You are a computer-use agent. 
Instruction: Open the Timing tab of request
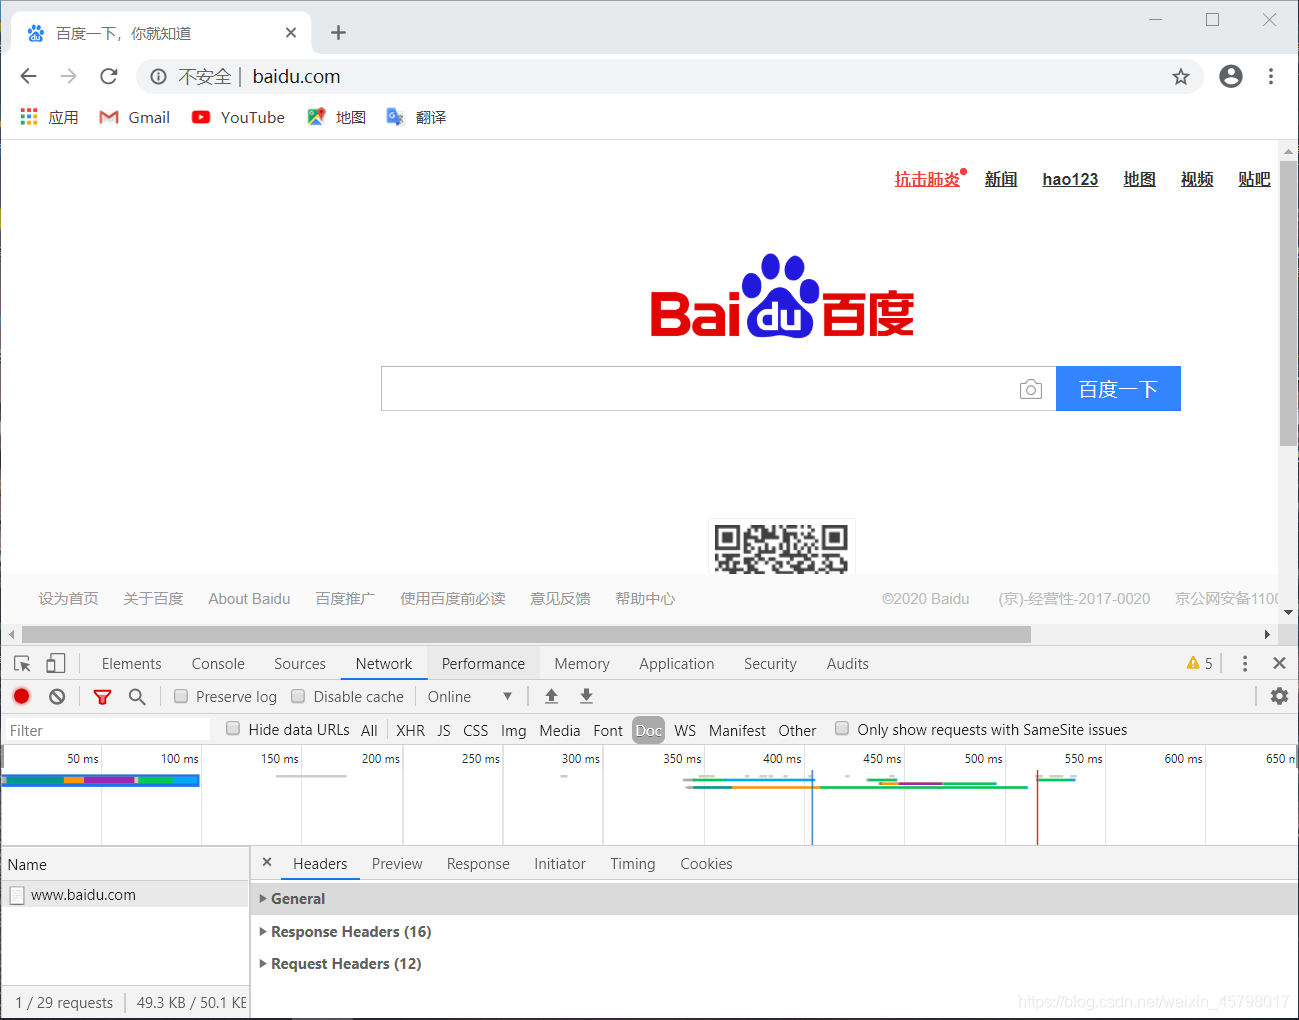[x=633, y=863]
